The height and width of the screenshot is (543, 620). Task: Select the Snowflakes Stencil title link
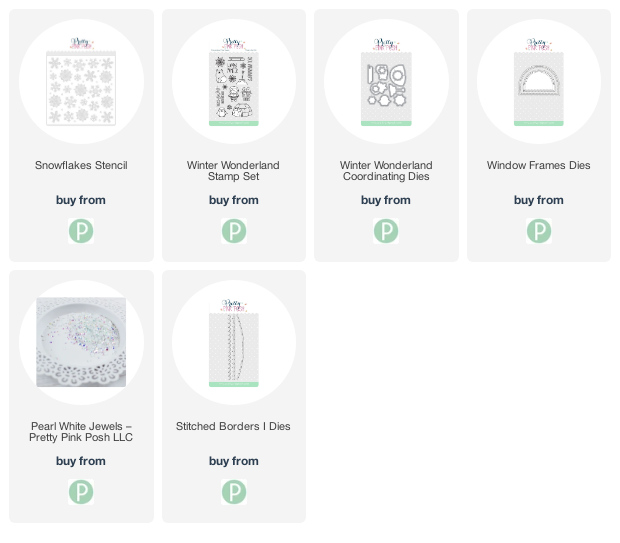point(81,165)
